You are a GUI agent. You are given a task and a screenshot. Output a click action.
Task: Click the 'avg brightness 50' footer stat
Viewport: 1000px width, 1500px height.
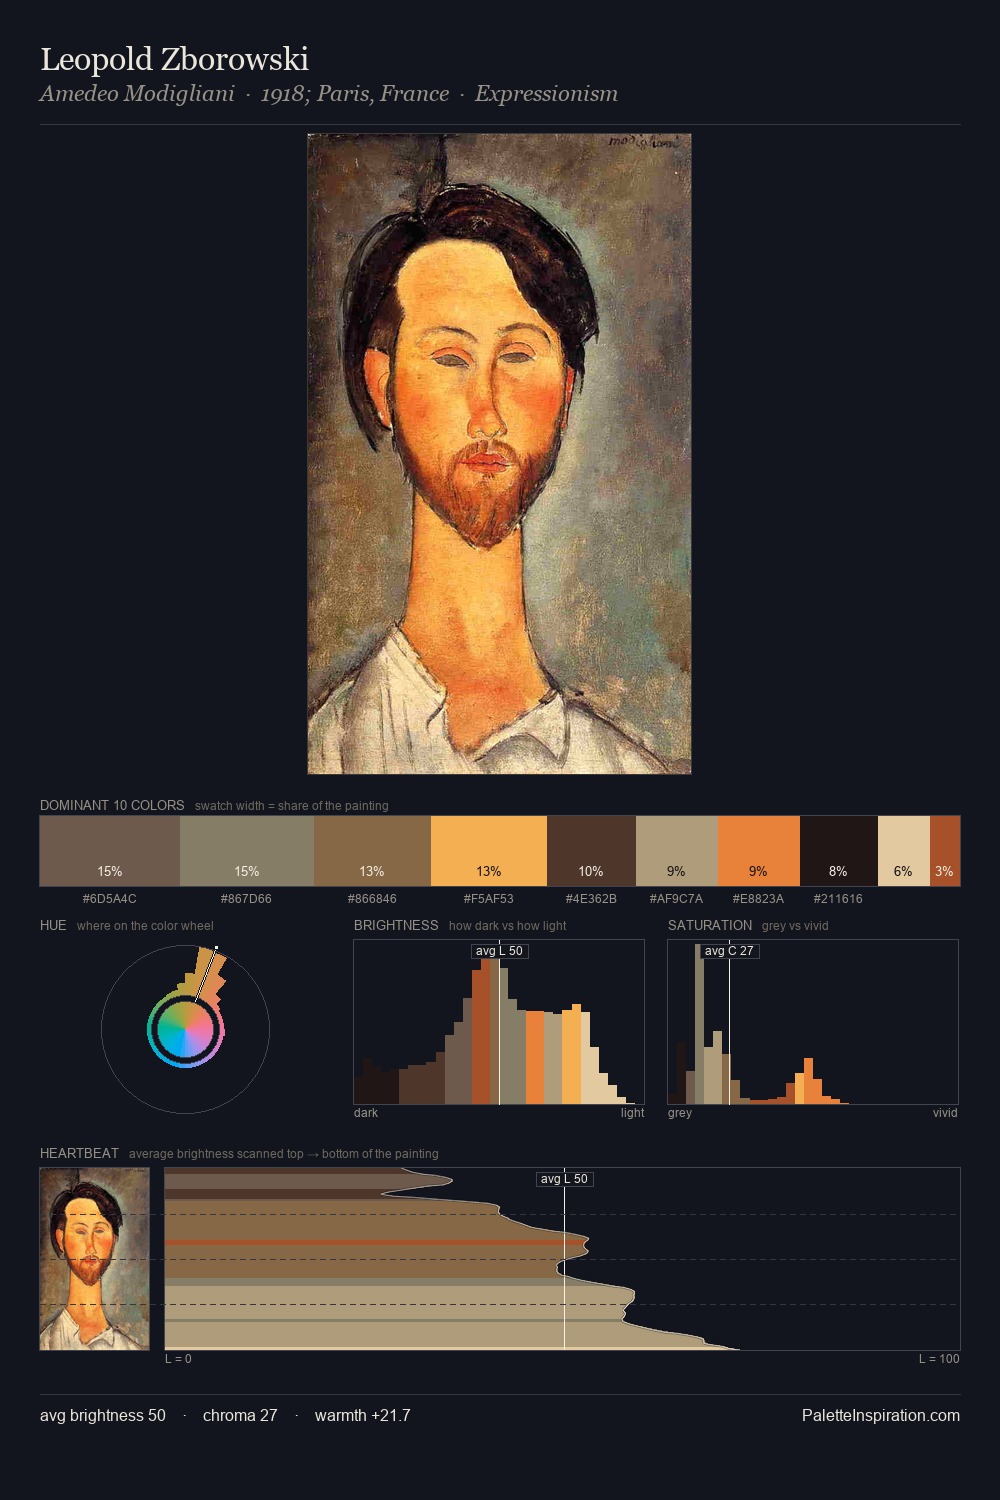103,1415
